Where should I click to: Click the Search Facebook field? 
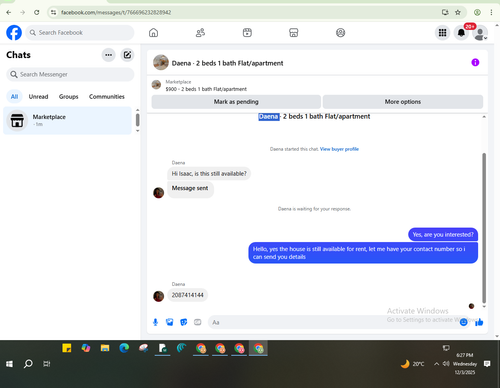[80, 33]
